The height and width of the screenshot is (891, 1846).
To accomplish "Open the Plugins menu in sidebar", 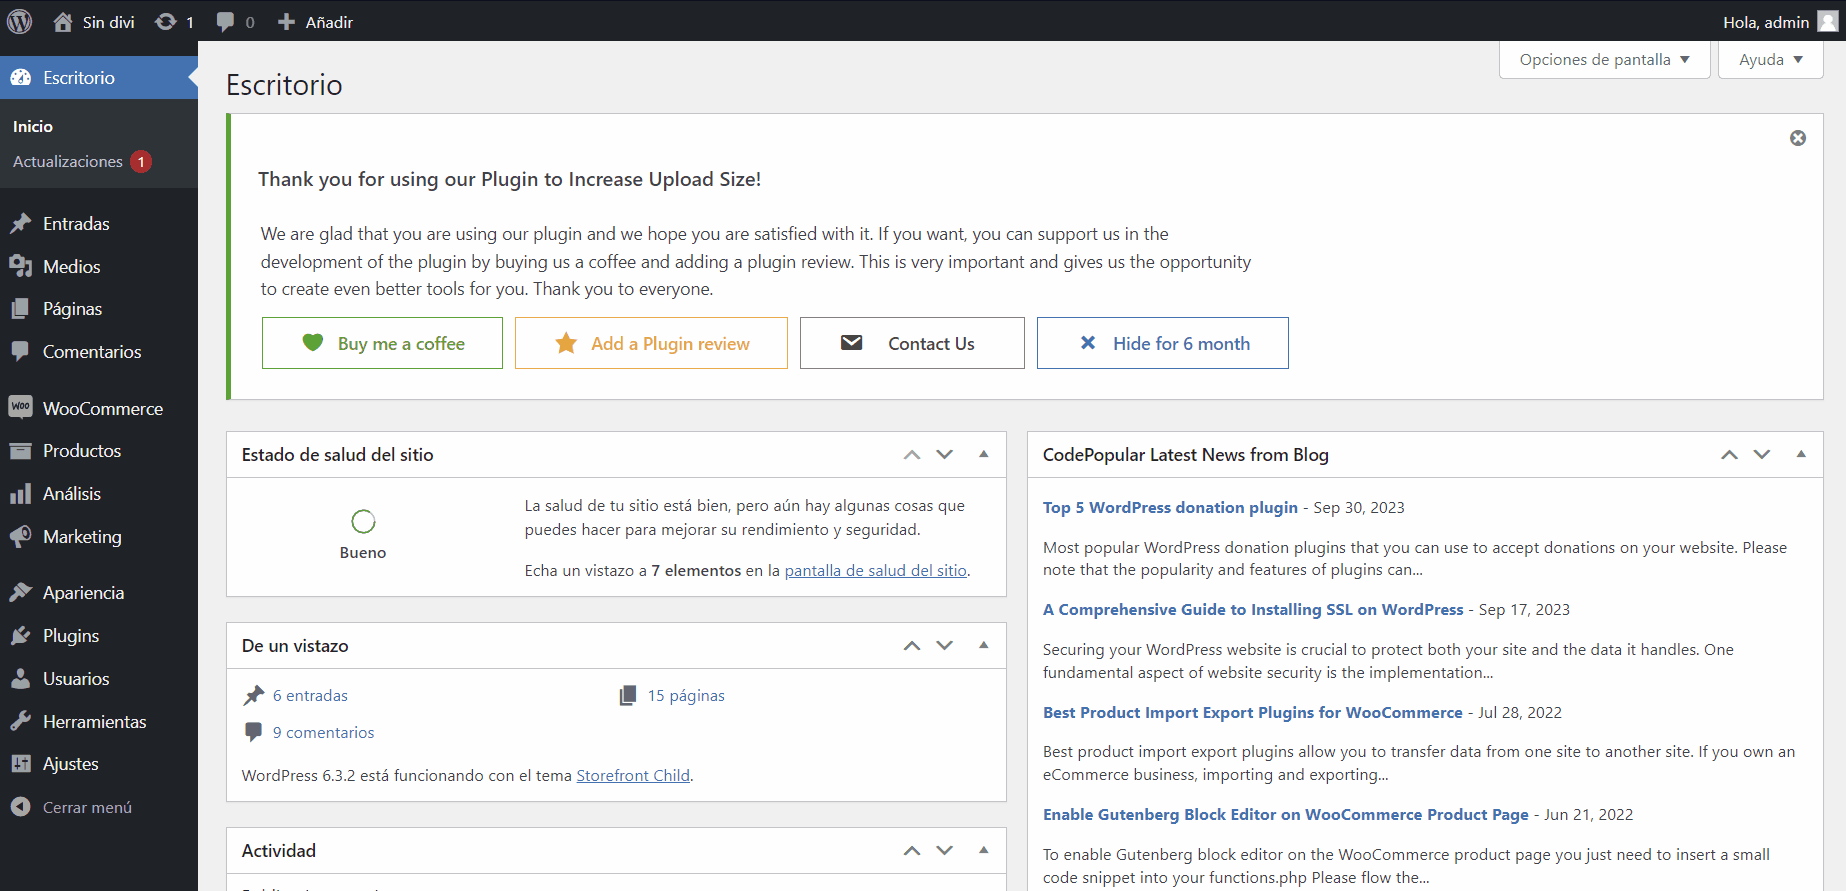I will [70, 636].
